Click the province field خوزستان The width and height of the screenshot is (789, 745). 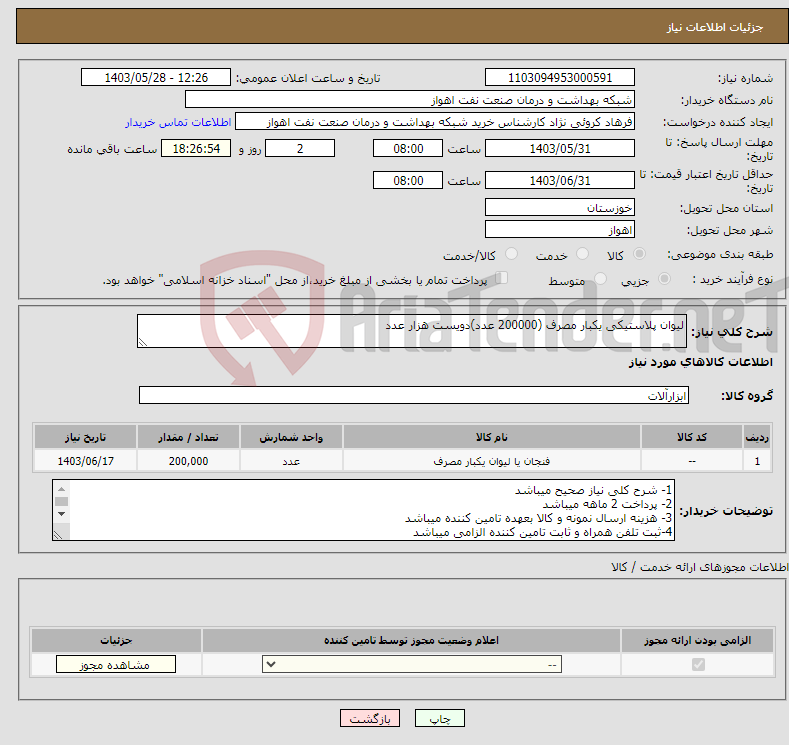point(560,207)
